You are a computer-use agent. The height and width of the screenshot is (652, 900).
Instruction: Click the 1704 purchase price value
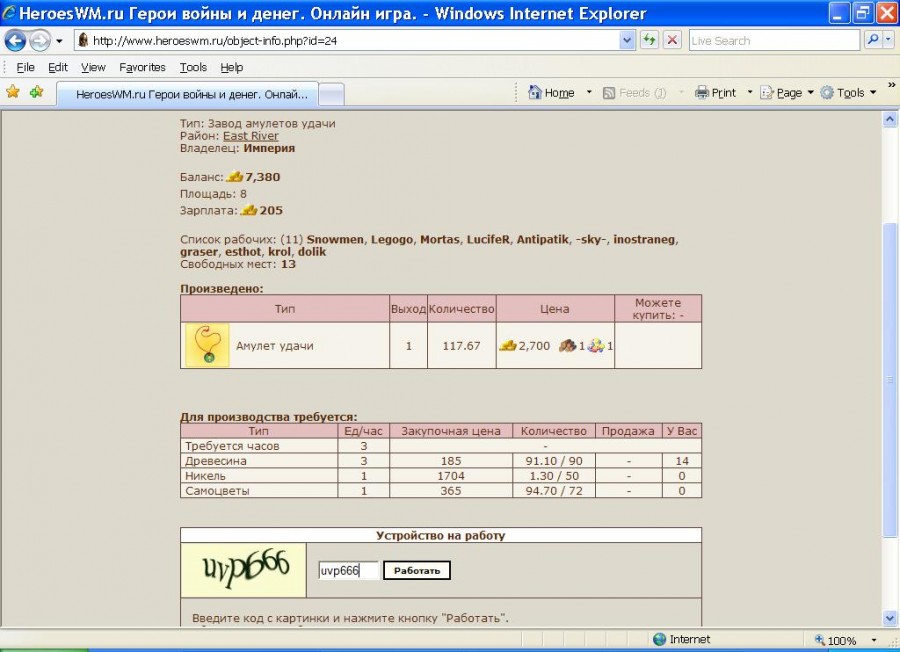[x=451, y=476]
